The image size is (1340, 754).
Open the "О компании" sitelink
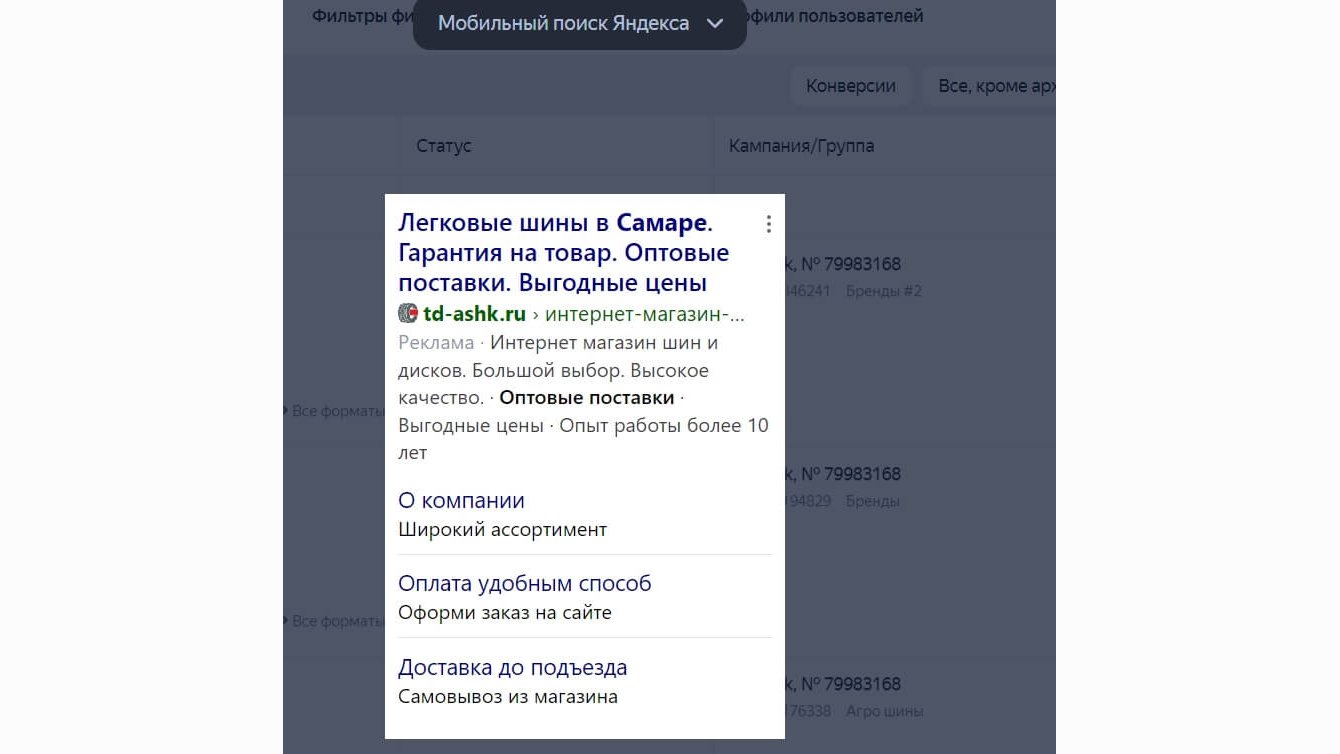point(461,500)
